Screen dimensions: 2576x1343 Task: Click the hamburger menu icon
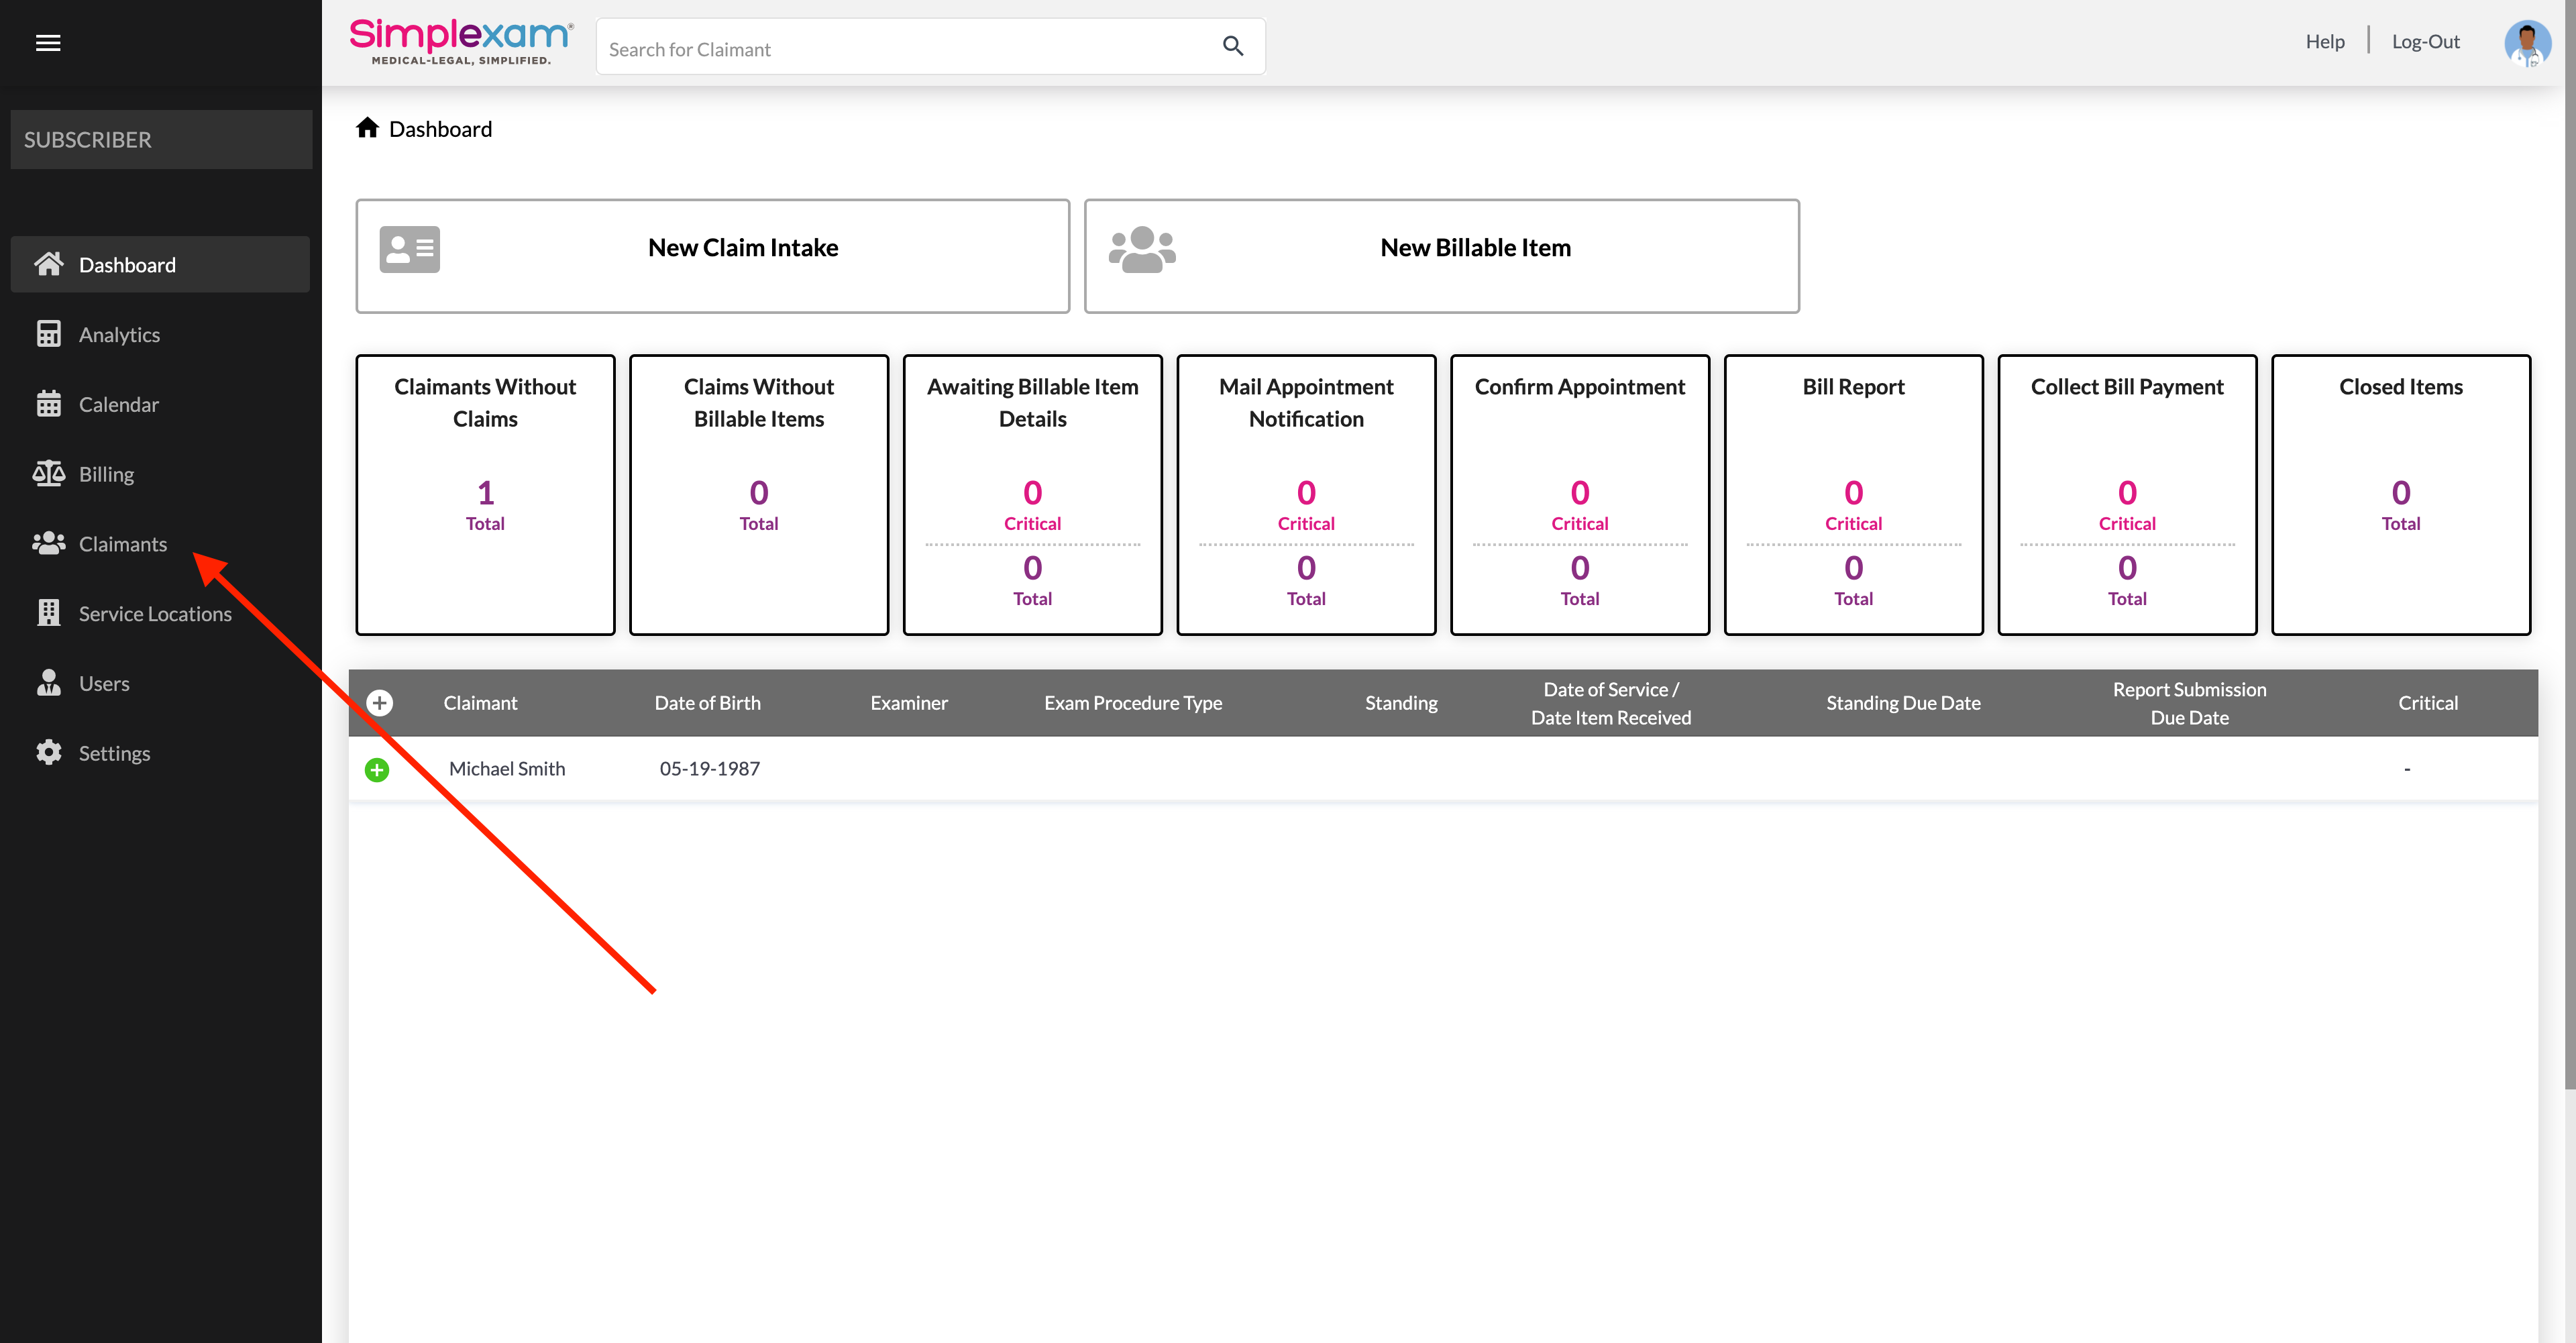pos(48,43)
